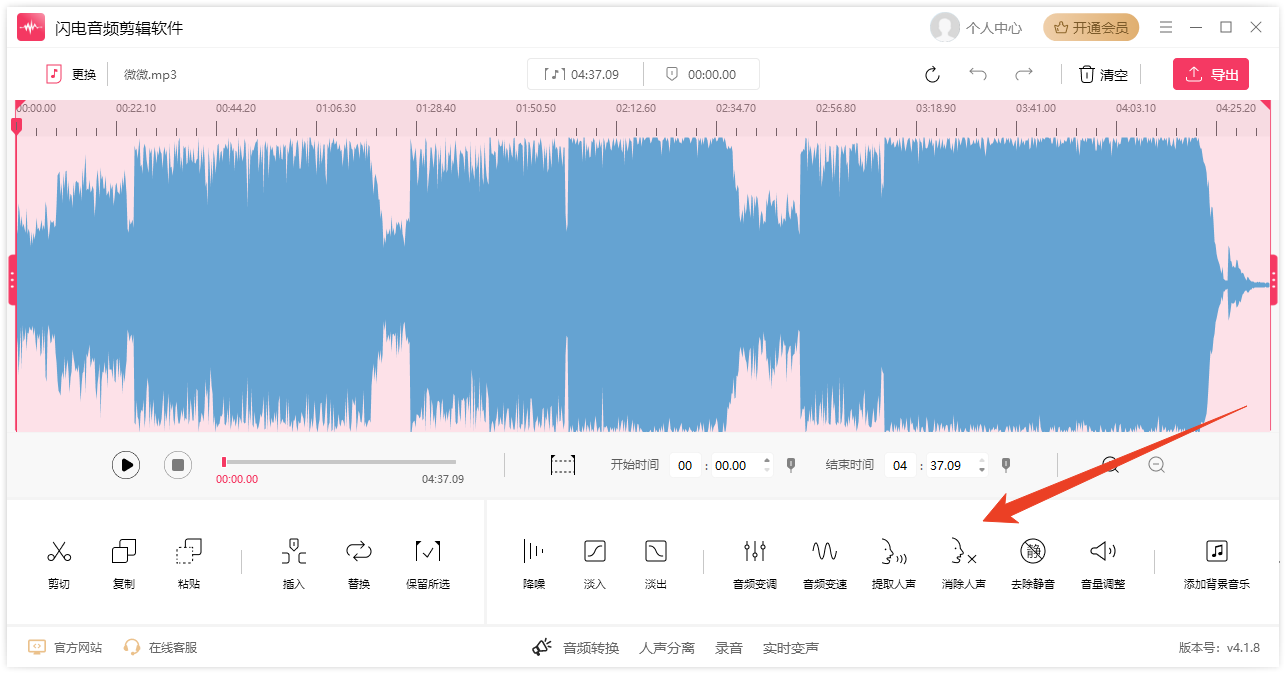Open the 音频转换 audio conversion tab

point(590,648)
